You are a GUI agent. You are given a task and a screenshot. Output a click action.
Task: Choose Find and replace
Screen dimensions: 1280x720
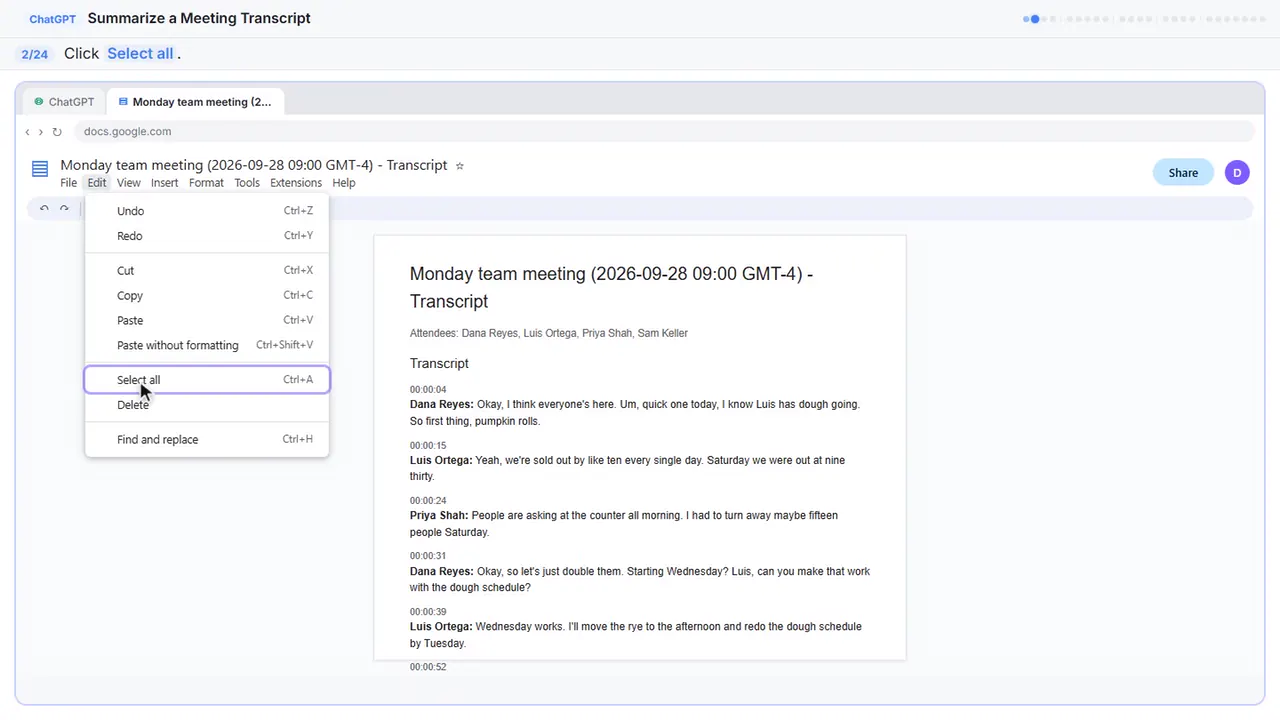tap(207, 439)
